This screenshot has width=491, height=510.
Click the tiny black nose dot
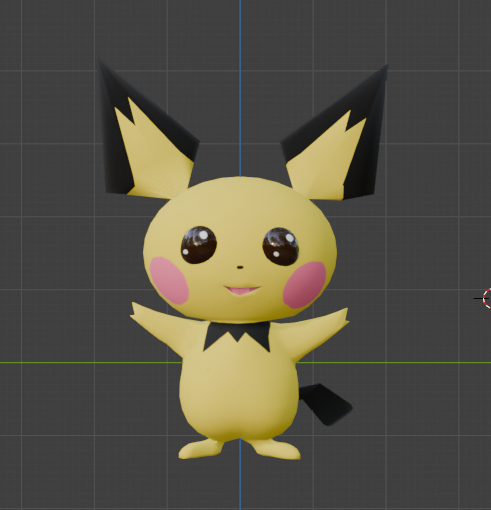[x=240, y=267]
